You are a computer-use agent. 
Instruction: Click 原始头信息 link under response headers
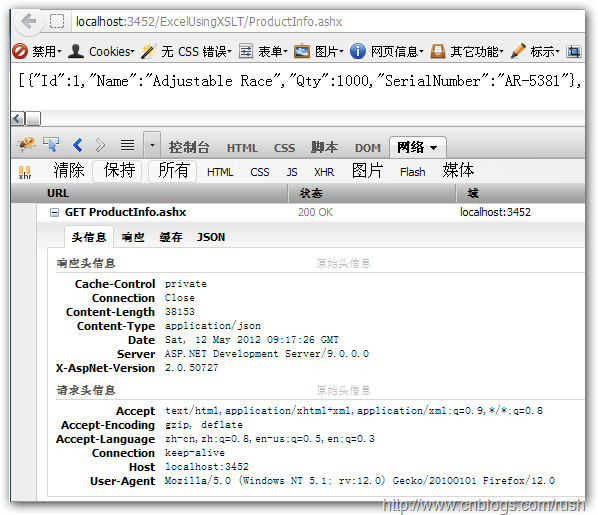tap(343, 263)
